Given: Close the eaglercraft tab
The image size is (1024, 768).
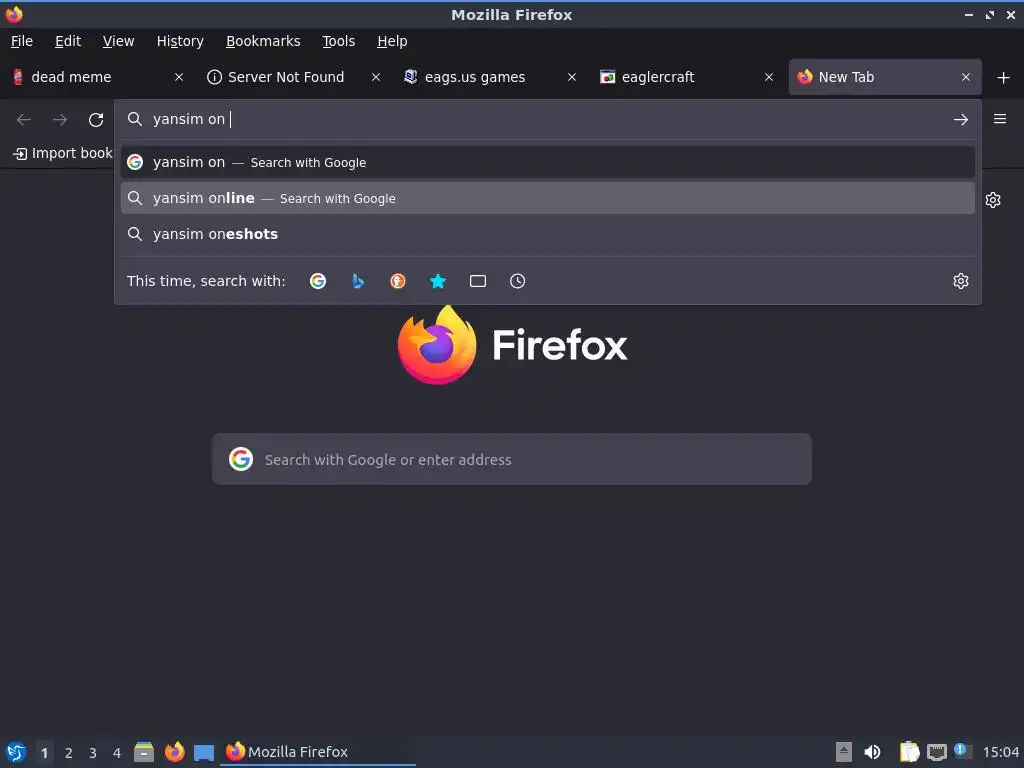Looking at the screenshot, I should tap(769, 77).
